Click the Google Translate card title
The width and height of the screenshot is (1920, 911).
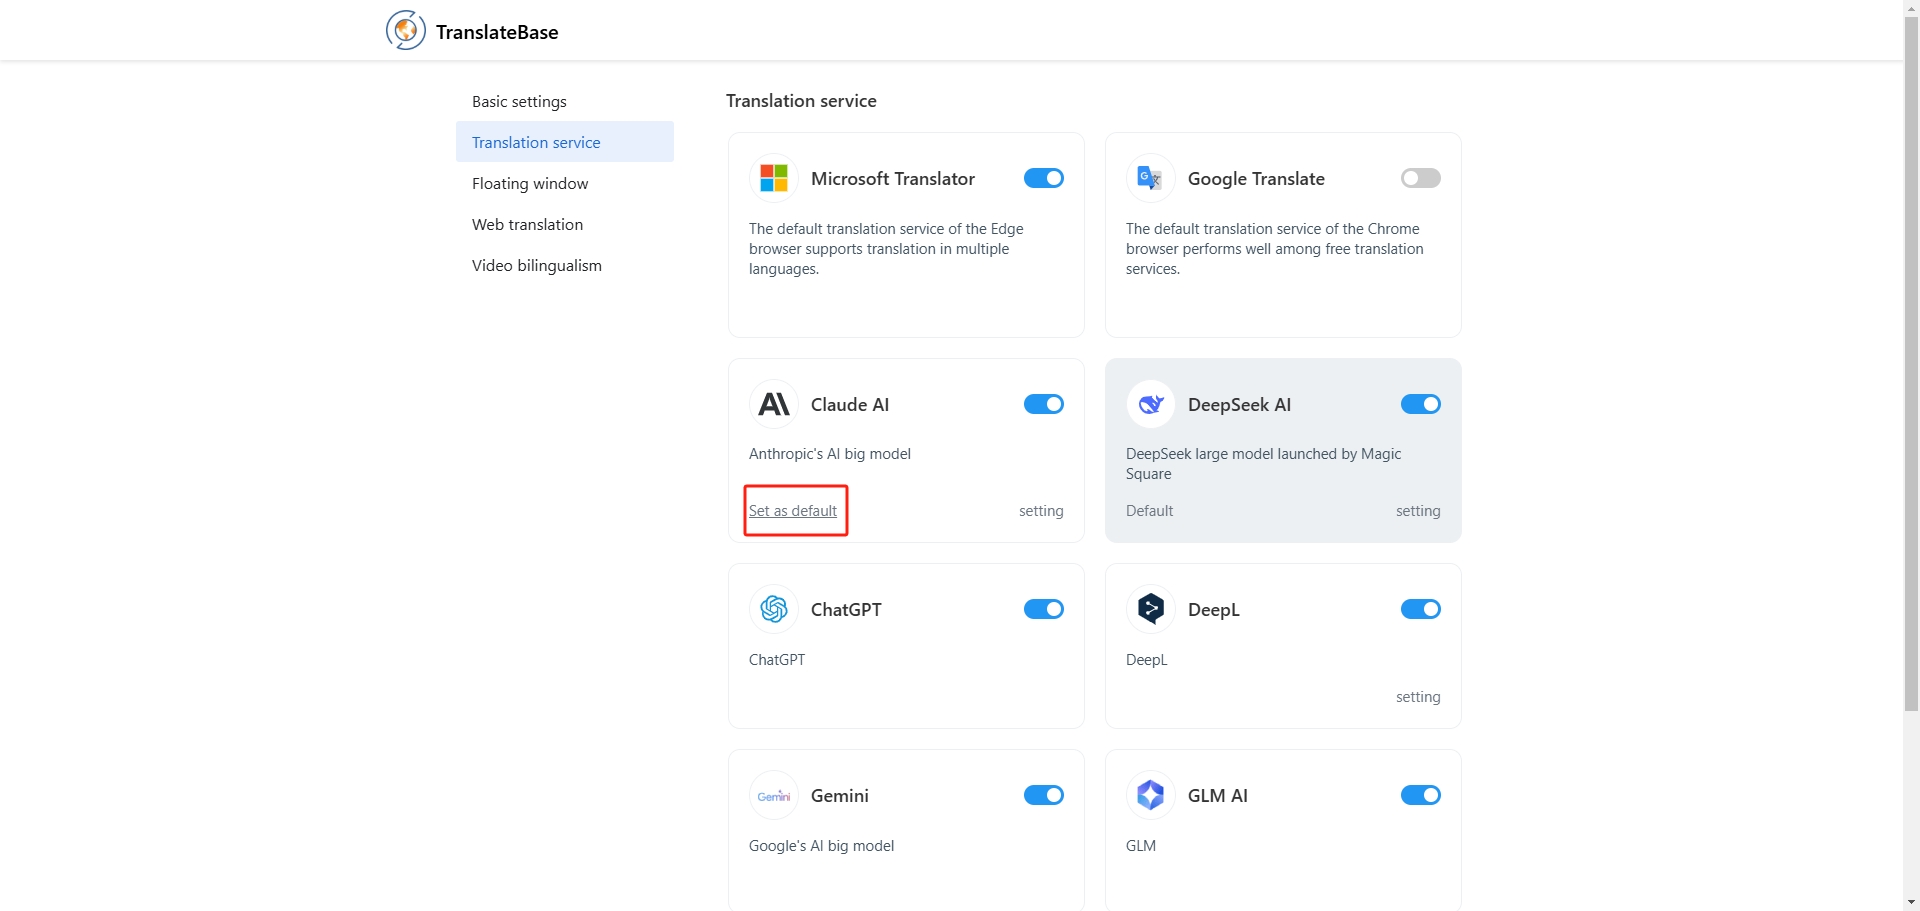pos(1256,179)
